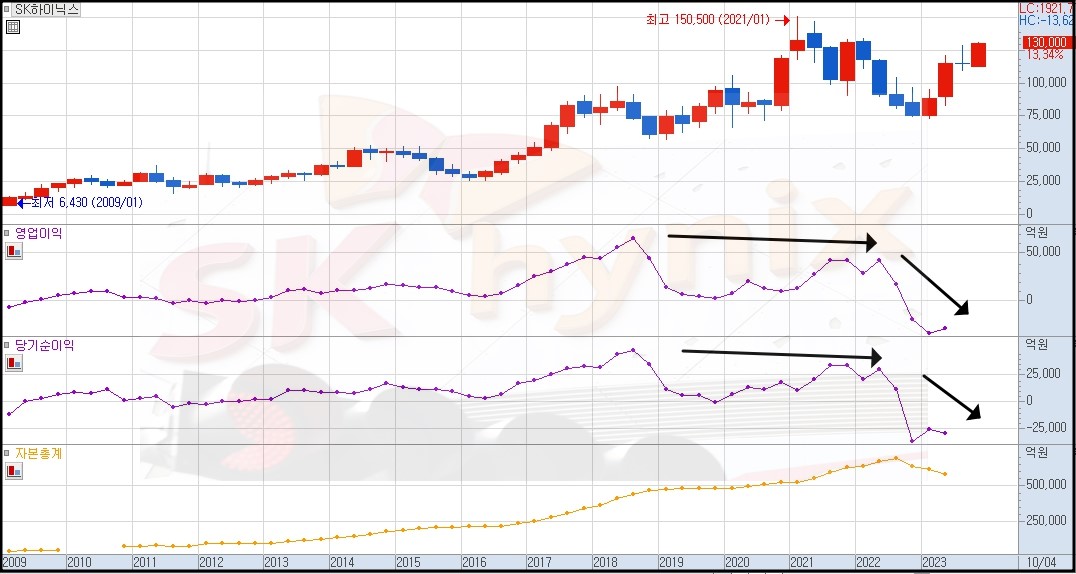Image resolution: width=1076 pixels, height=574 pixels.
Task: Select the 영업이익 indicator title
Action: click(x=38, y=233)
